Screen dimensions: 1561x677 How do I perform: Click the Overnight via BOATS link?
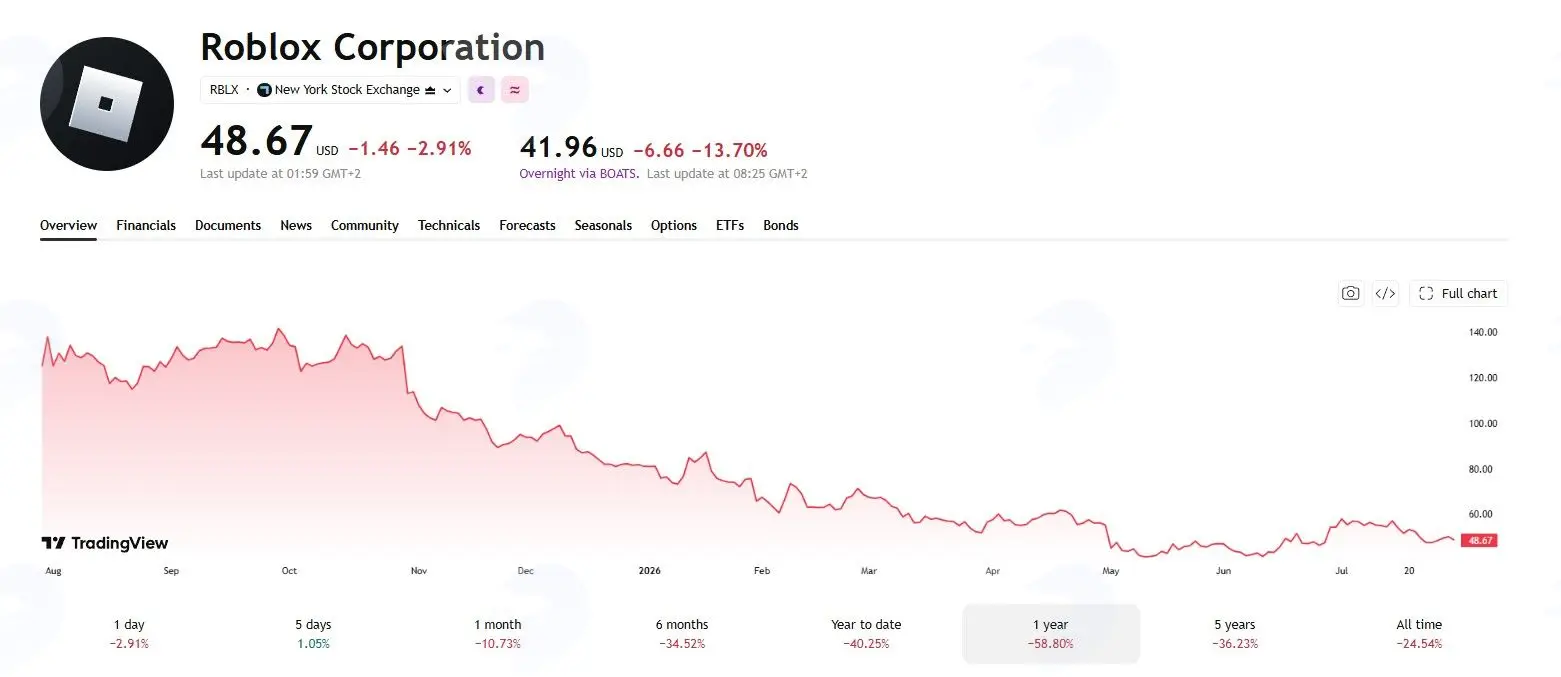pos(579,173)
